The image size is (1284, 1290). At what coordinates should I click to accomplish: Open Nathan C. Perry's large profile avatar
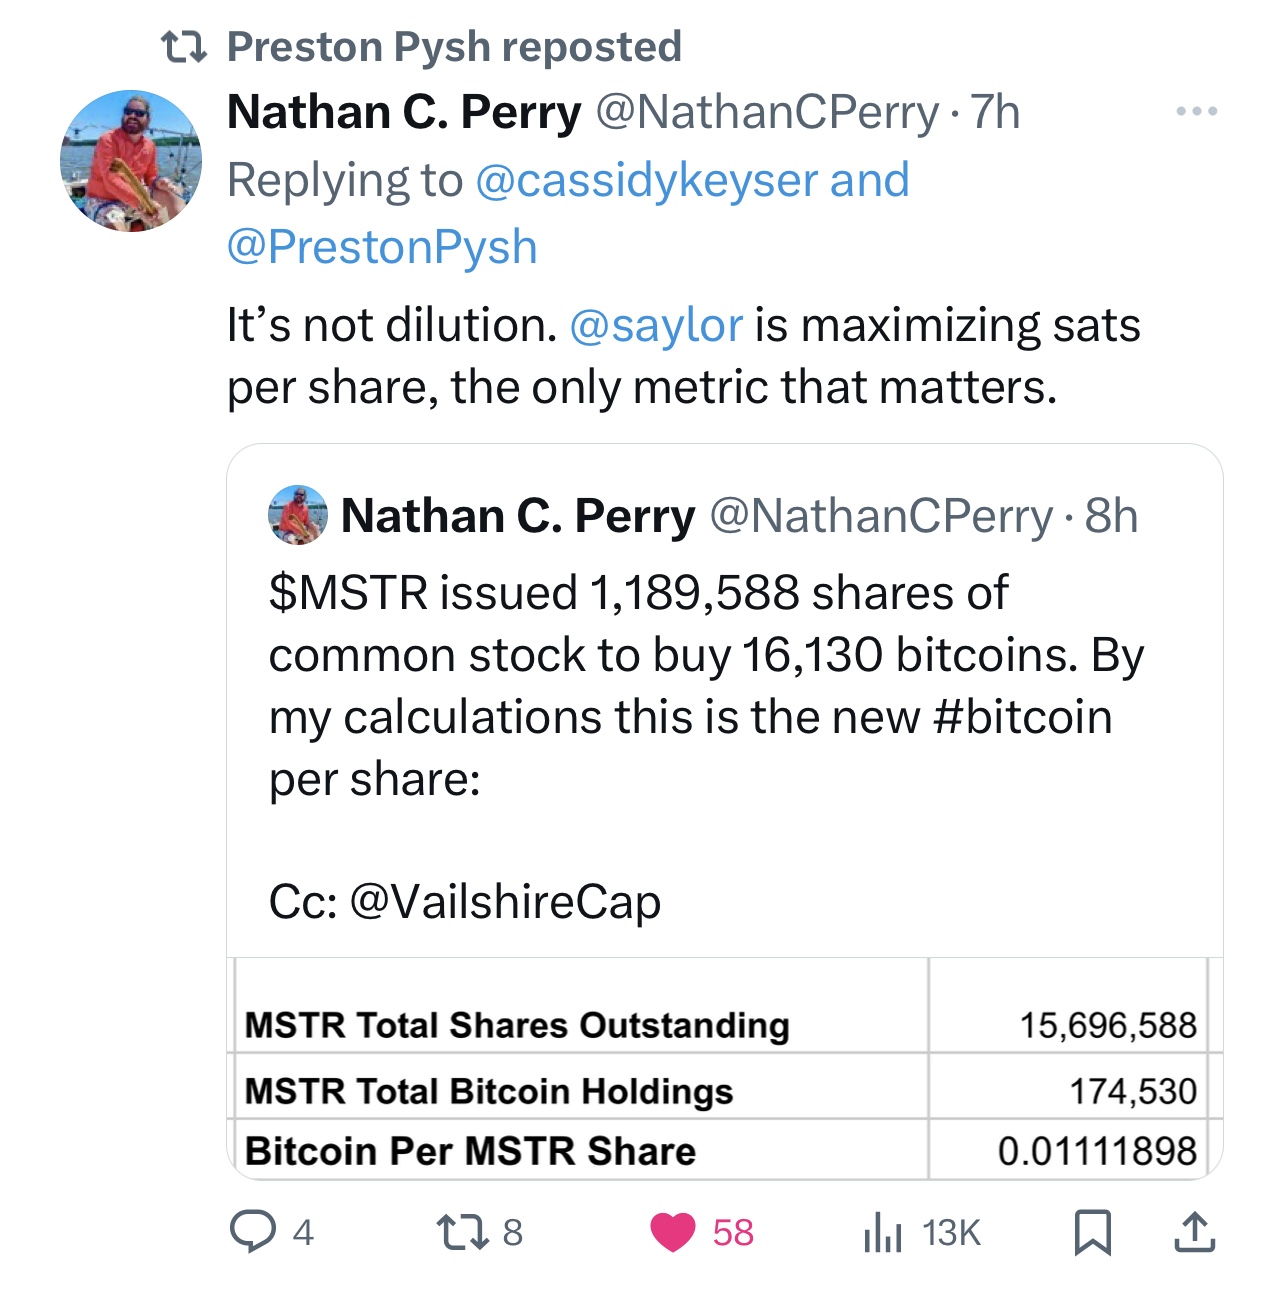131,161
